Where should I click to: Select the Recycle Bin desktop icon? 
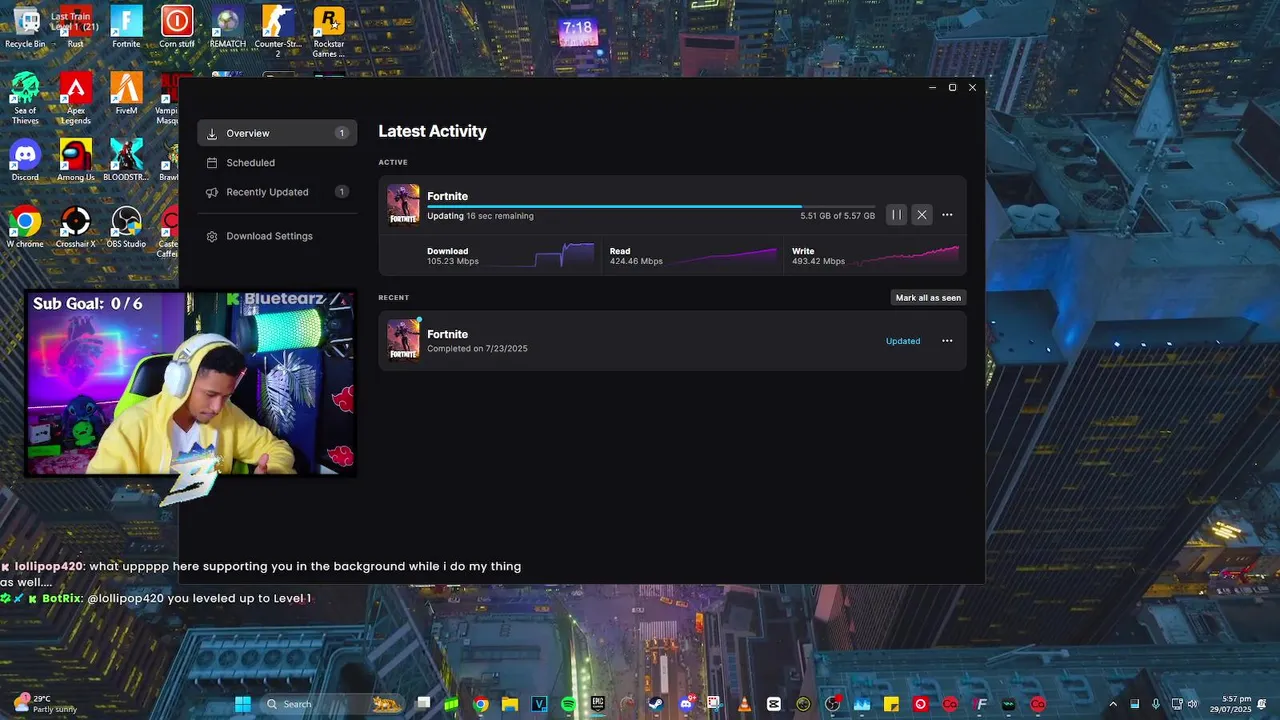tap(25, 27)
